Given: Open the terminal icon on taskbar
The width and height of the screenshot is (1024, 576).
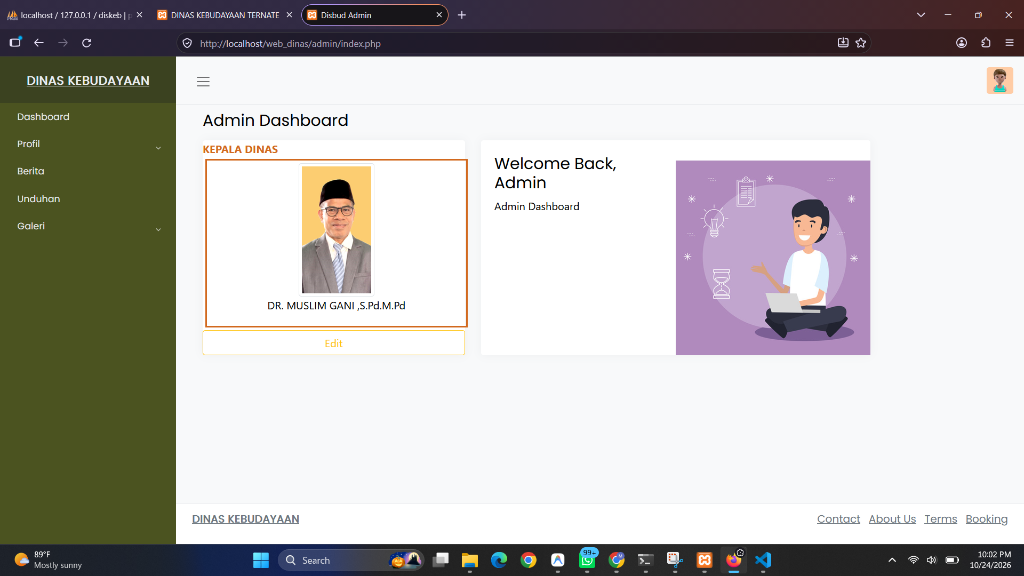Looking at the screenshot, I should click(645, 560).
